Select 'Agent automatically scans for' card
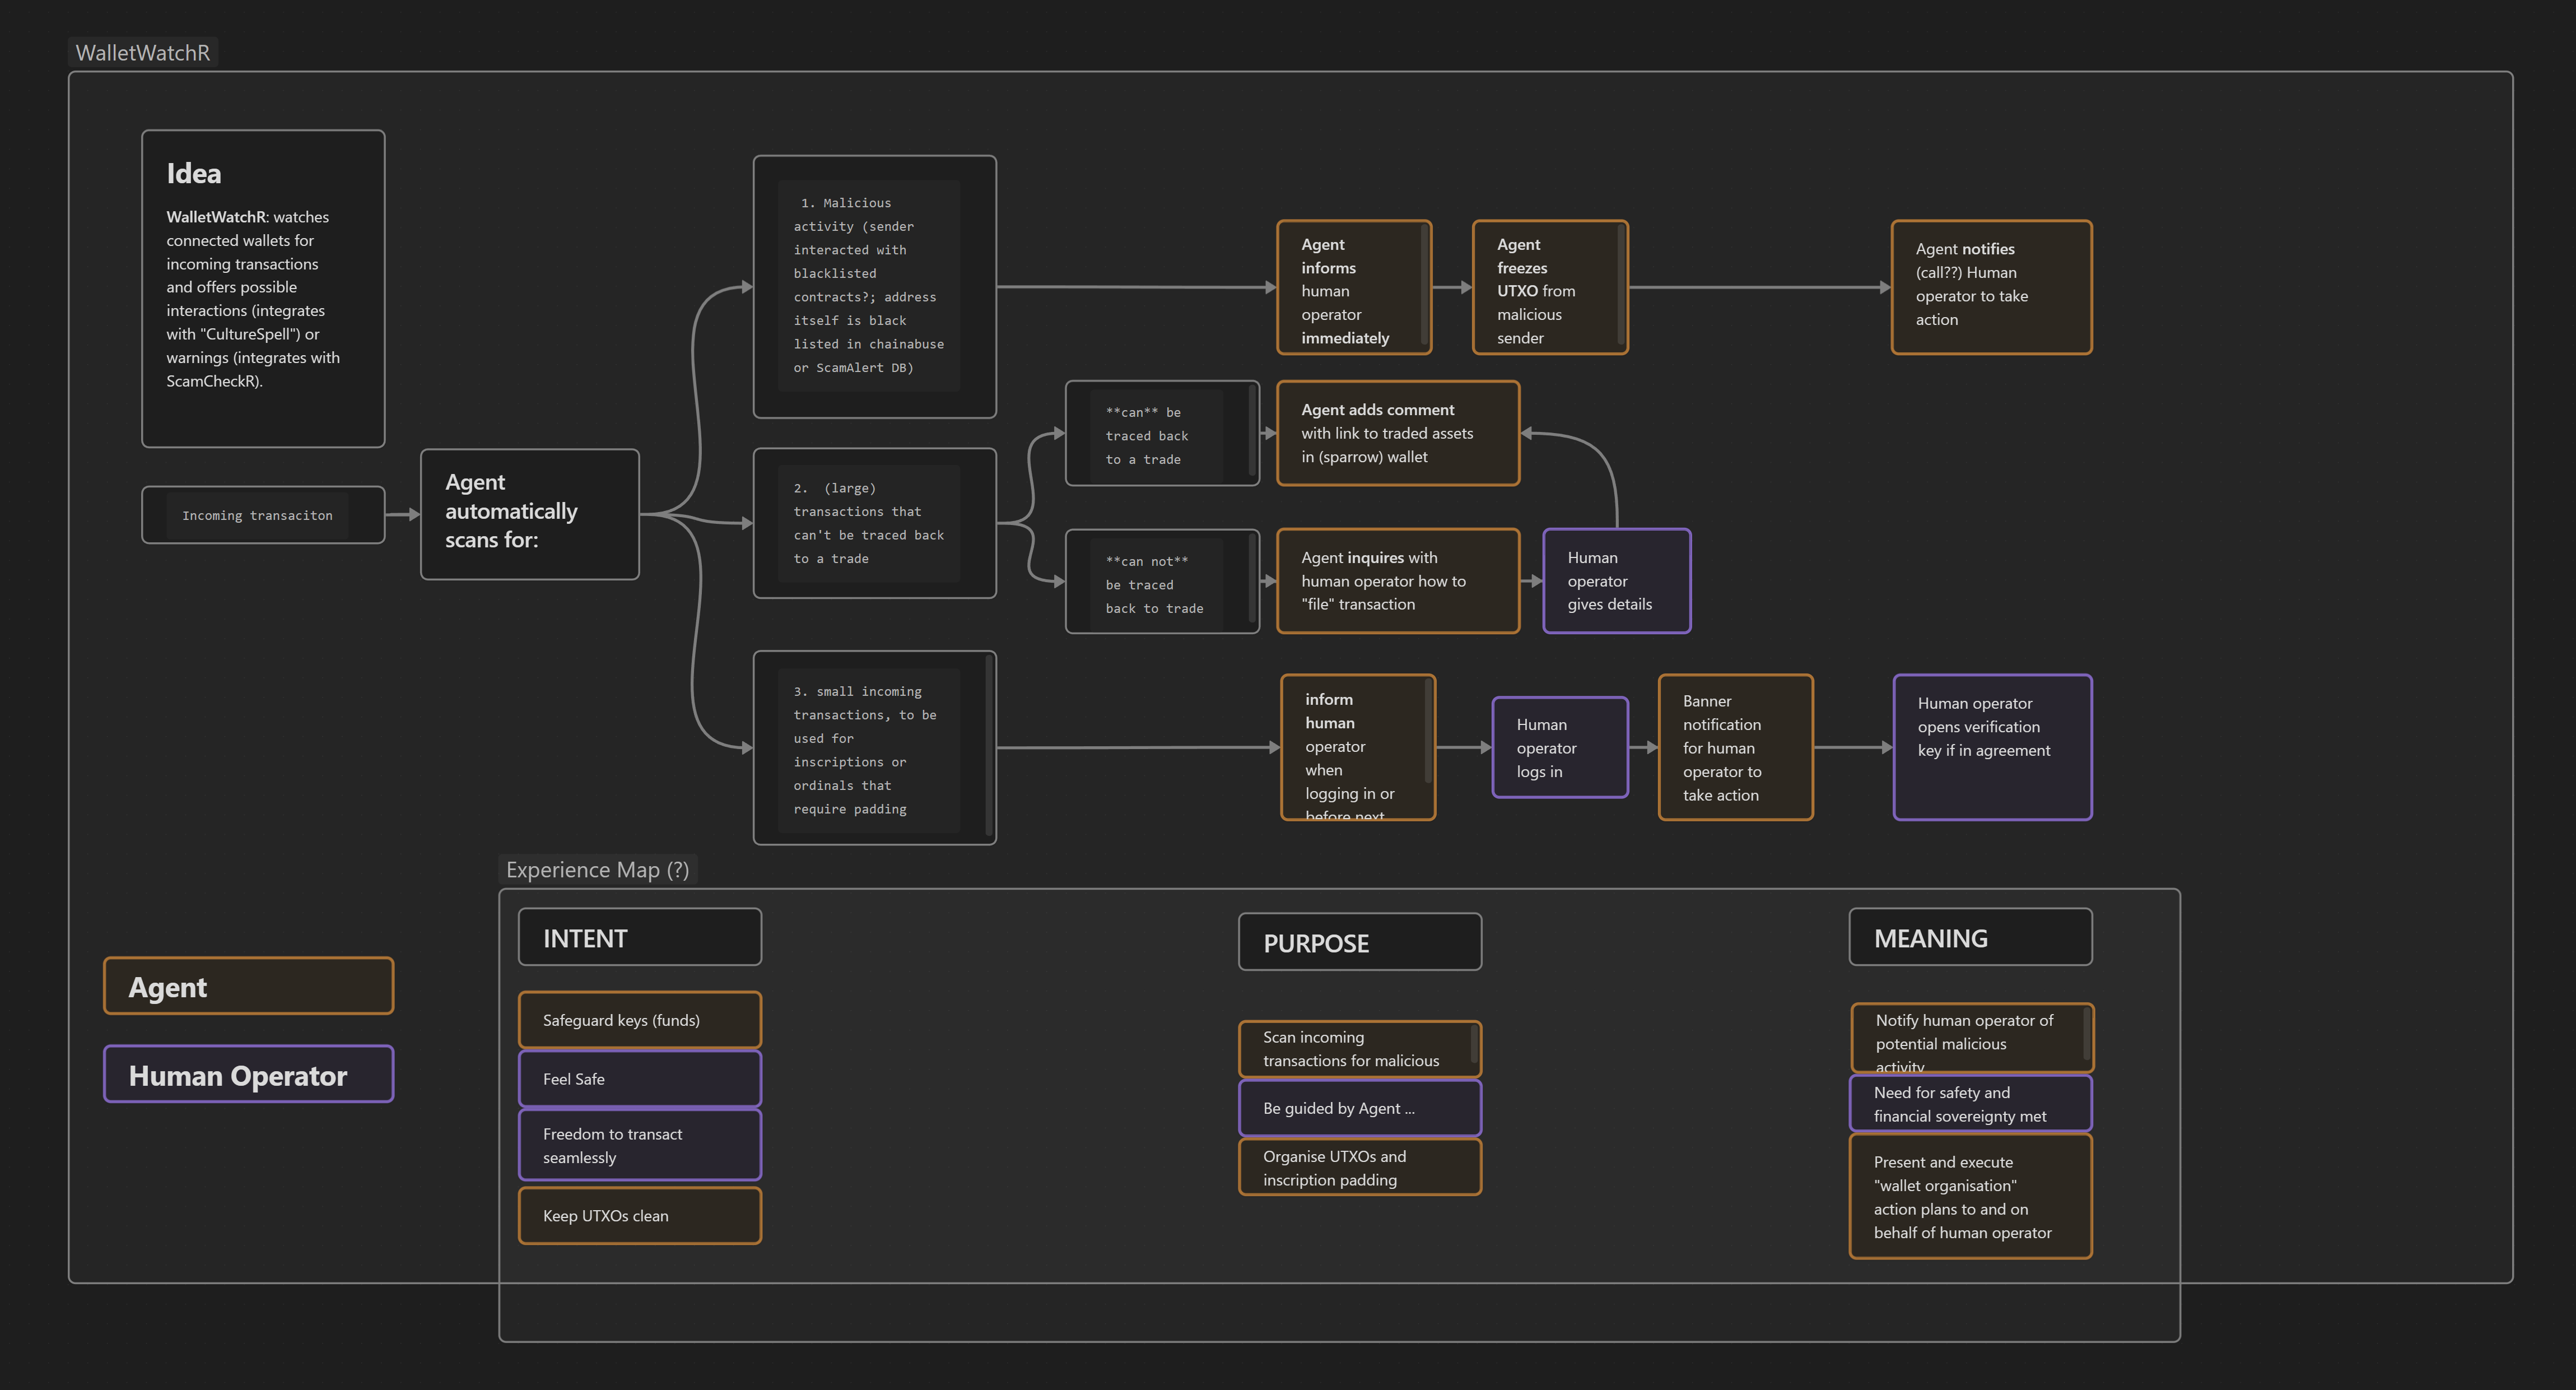Screen dimensions: 2576x1390 click(x=529, y=513)
